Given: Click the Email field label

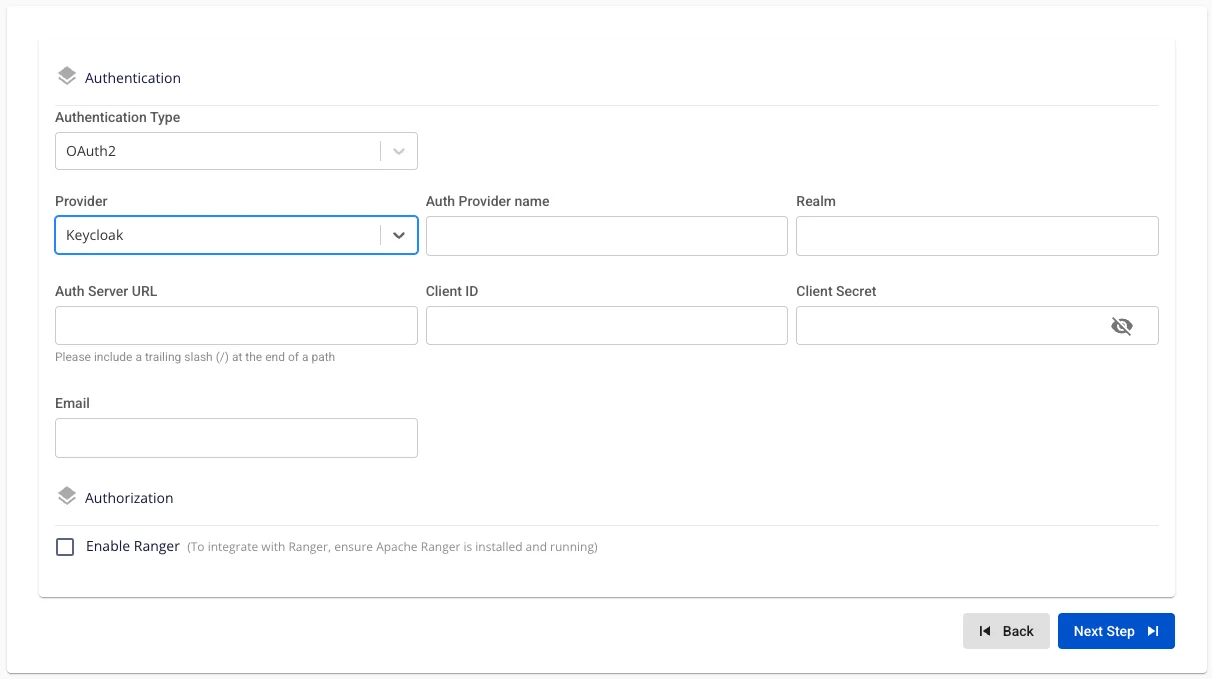Looking at the screenshot, I should 72,403.
